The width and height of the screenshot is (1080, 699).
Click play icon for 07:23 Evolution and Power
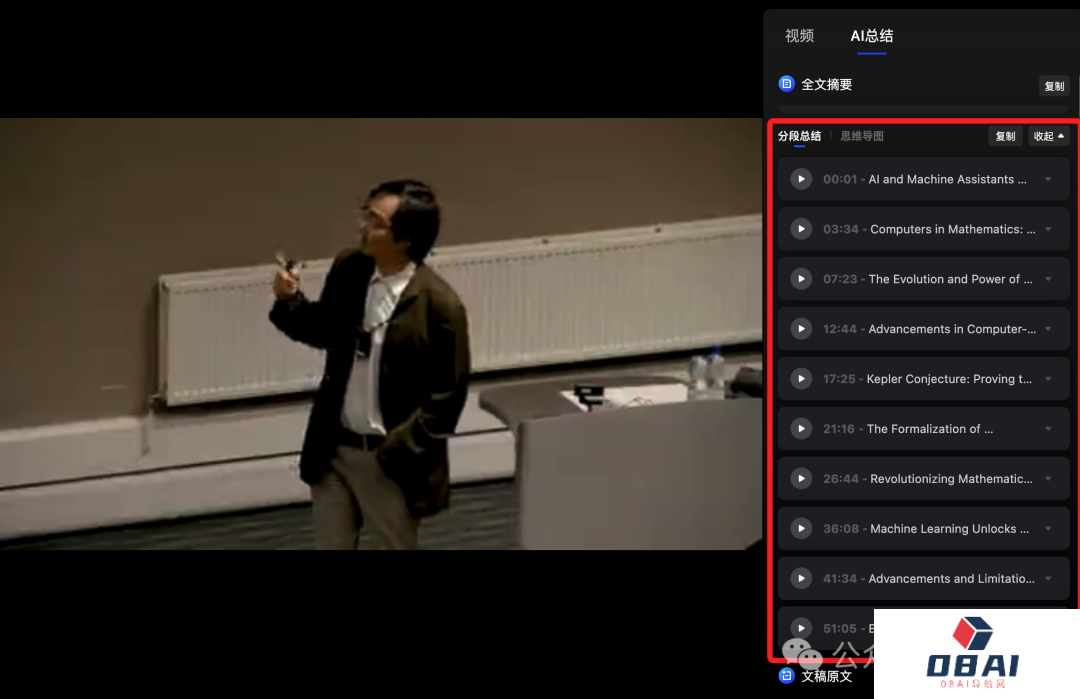801,279
